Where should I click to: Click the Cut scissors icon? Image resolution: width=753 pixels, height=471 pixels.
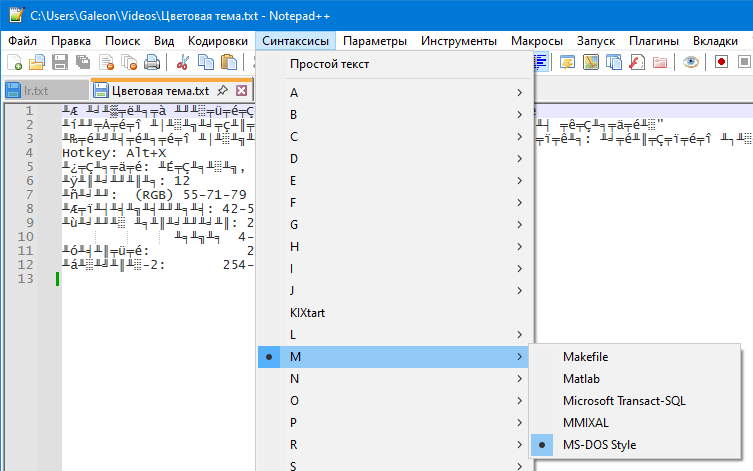pyautogui.click(x=184, y=62)
